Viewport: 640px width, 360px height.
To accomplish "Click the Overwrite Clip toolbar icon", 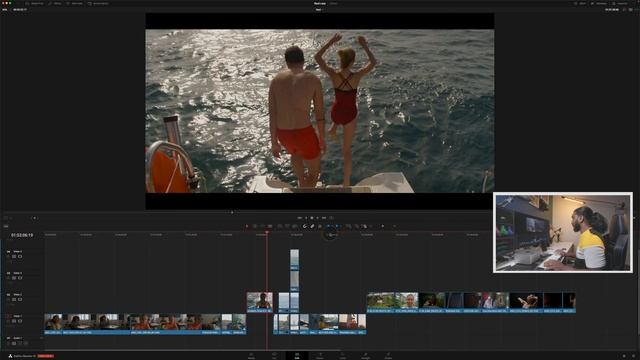I will 287,226.
